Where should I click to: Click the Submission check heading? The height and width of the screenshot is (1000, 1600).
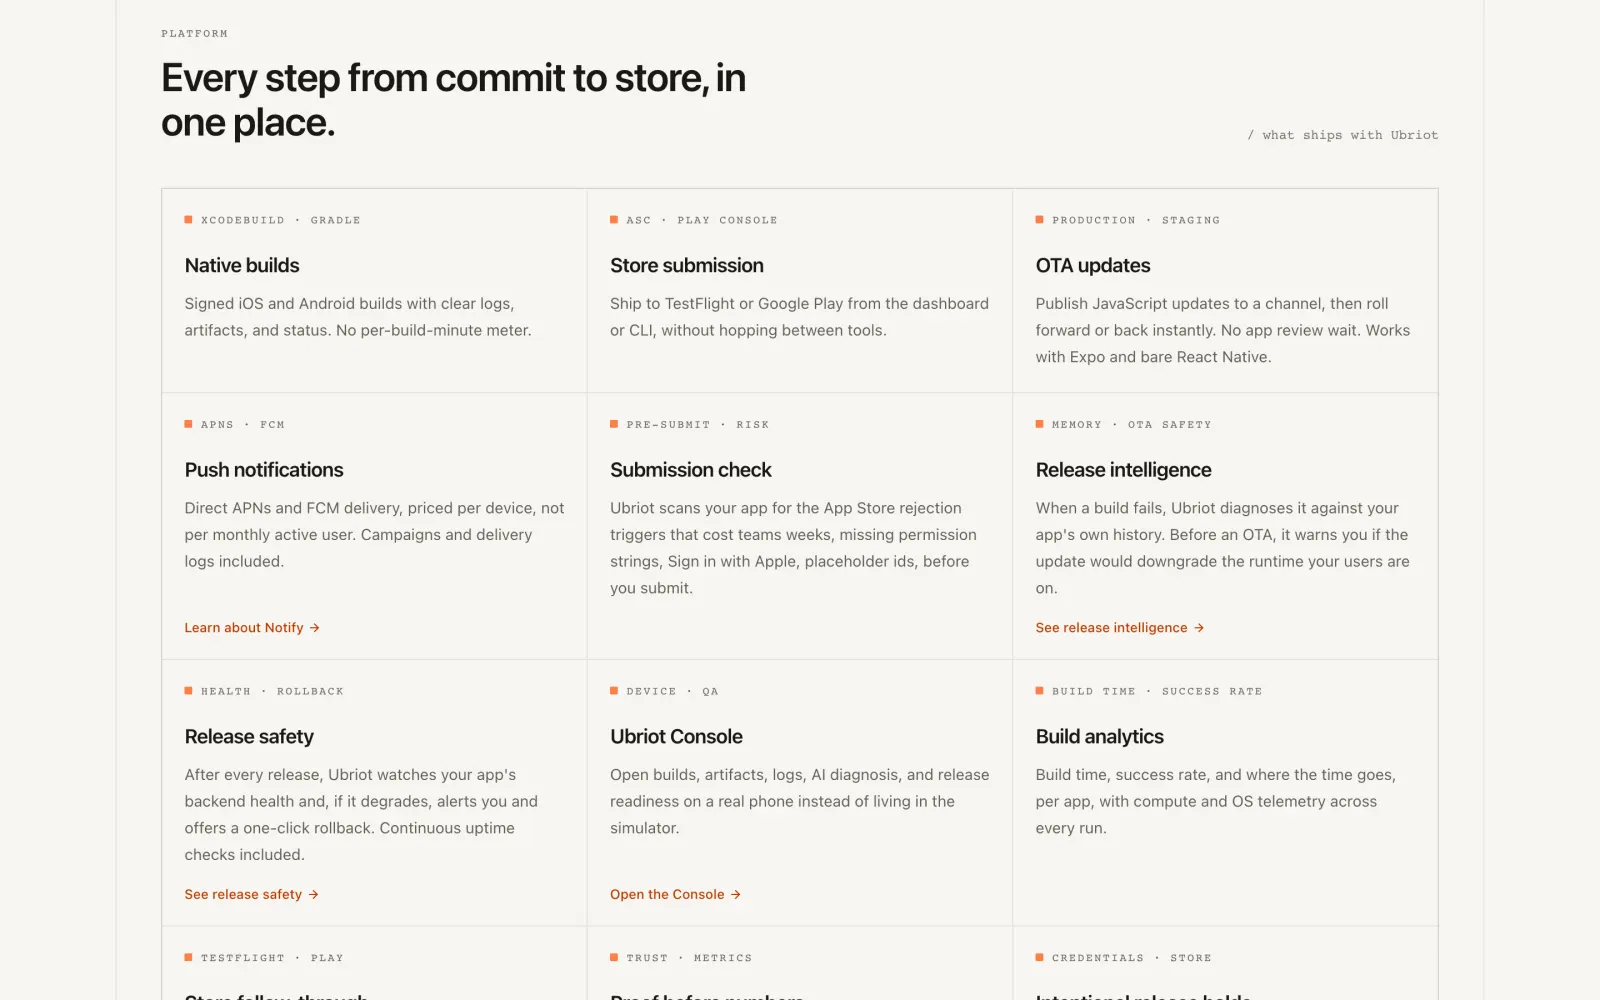click(691, 470)
